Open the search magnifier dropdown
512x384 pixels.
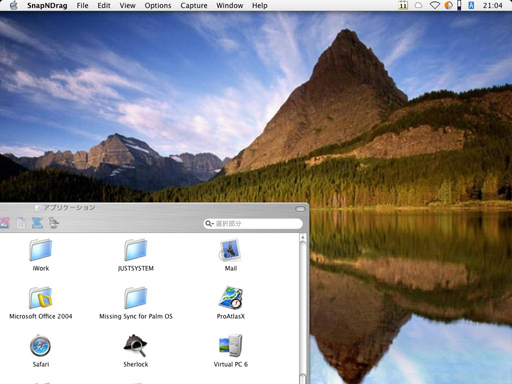[x=209, y=224]
